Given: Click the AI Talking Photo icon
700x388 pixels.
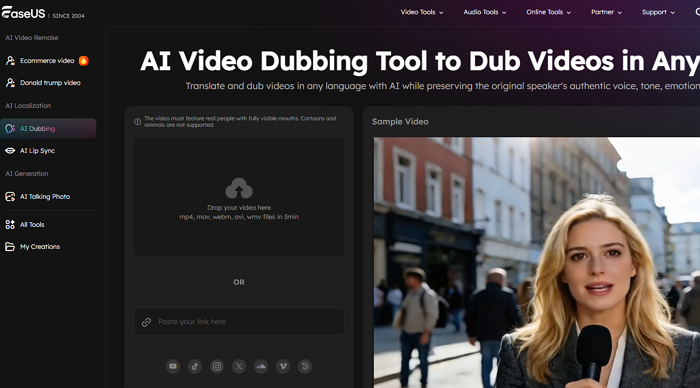Looking at the screenshot, I should pyautogui.click(x=10, y=196).
